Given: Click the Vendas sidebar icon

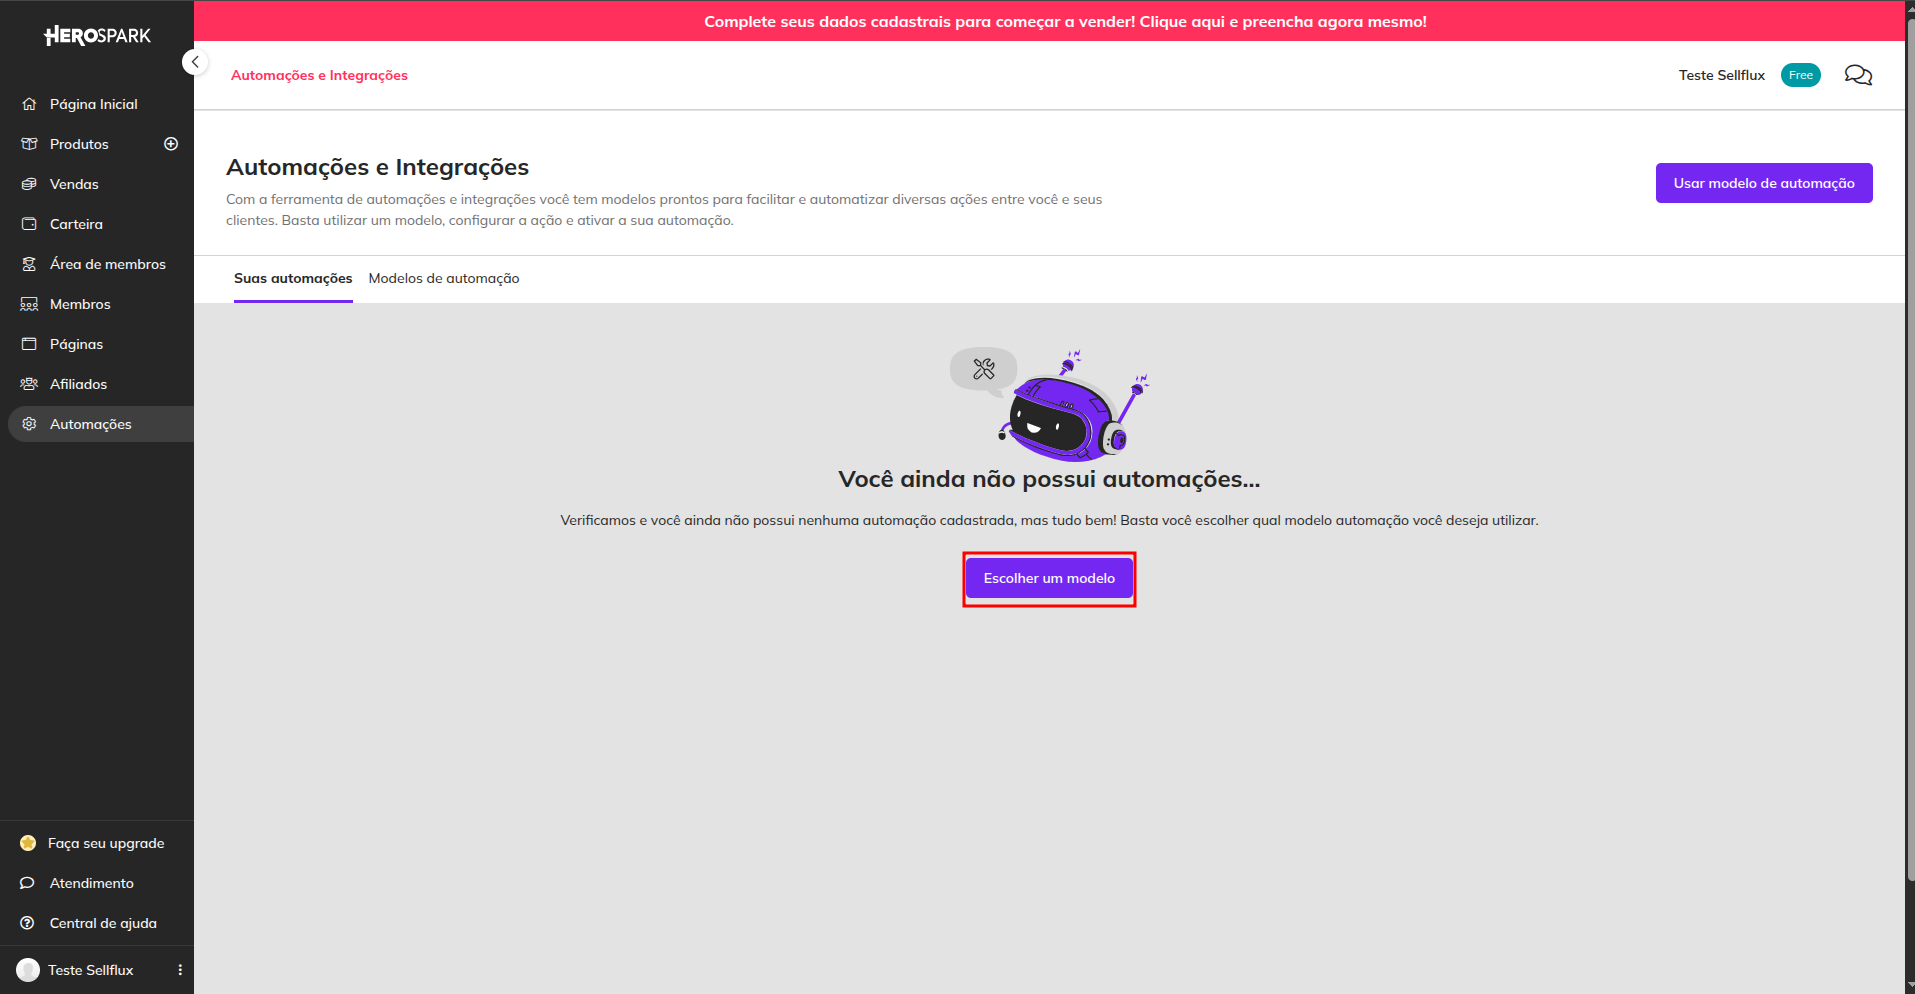Looking at the screenshot, I should pos(29,184).
